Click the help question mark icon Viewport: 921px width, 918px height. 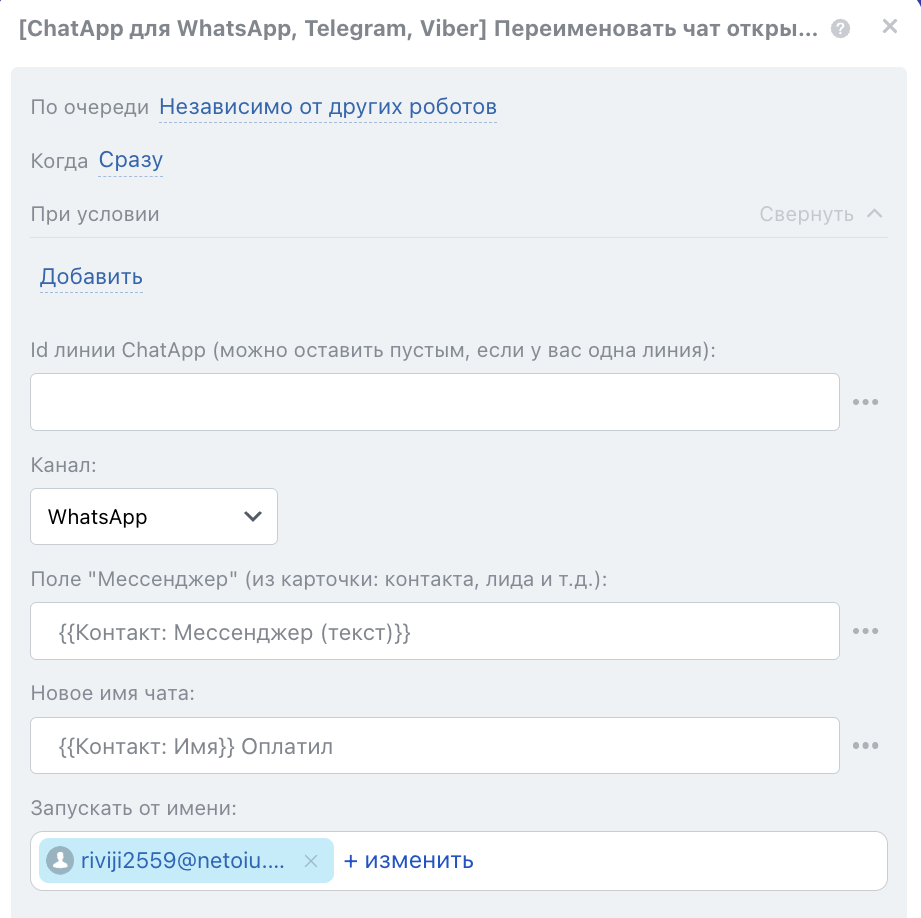click(x=841, y=29)
